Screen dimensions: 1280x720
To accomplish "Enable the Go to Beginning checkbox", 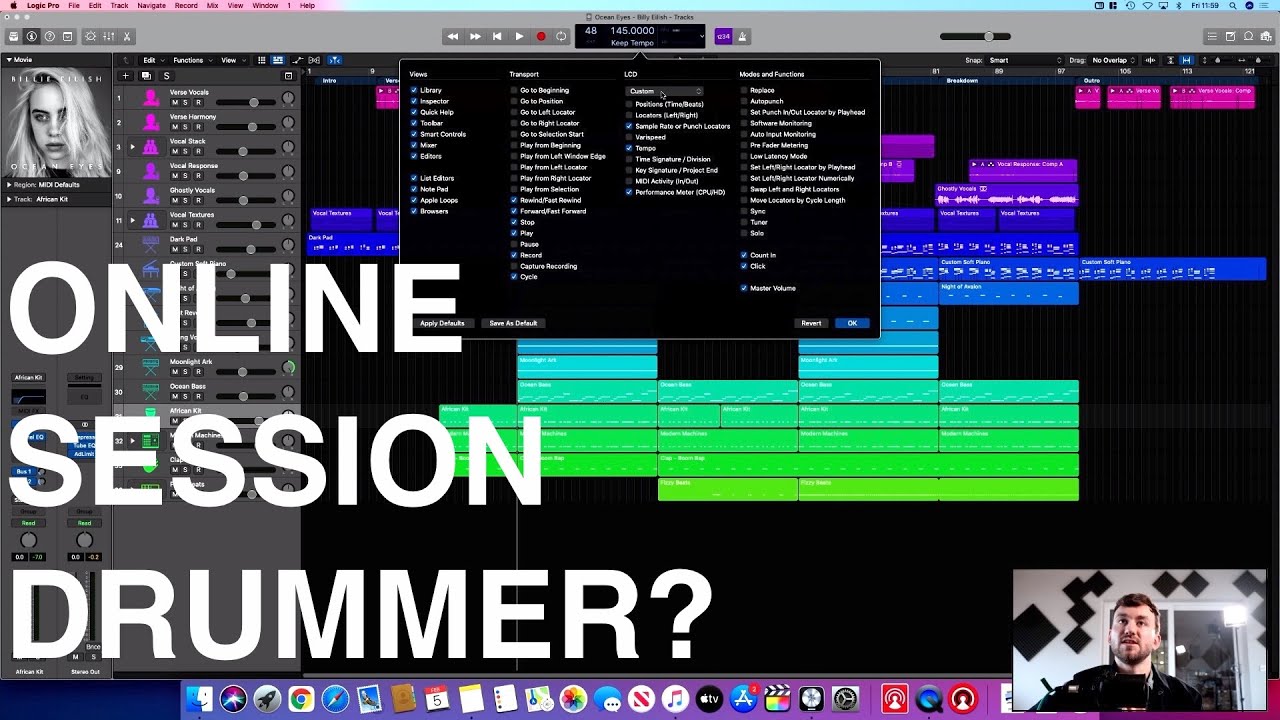I will pos(514,90).
